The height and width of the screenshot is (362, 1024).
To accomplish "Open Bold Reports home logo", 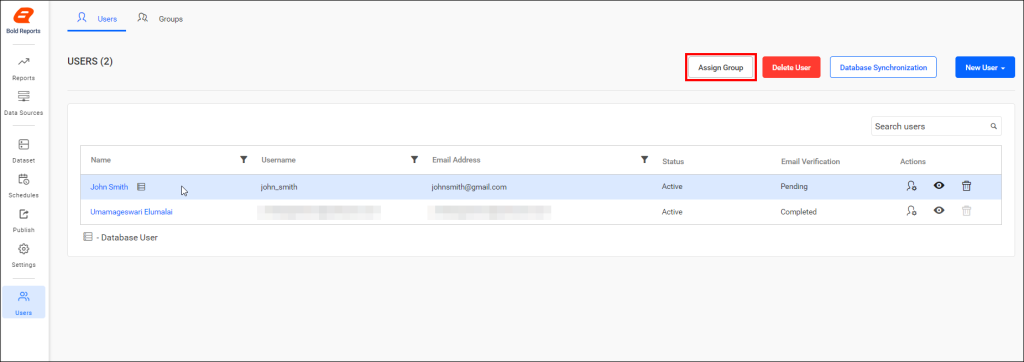I will [24, 20].
